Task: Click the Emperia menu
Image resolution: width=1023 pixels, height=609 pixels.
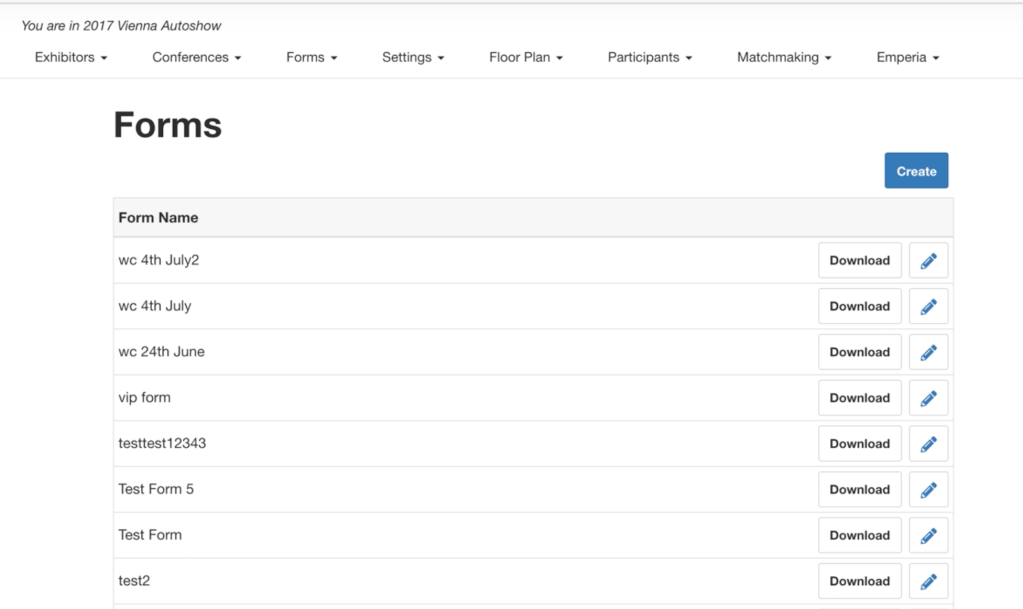Action: (908, 58)
